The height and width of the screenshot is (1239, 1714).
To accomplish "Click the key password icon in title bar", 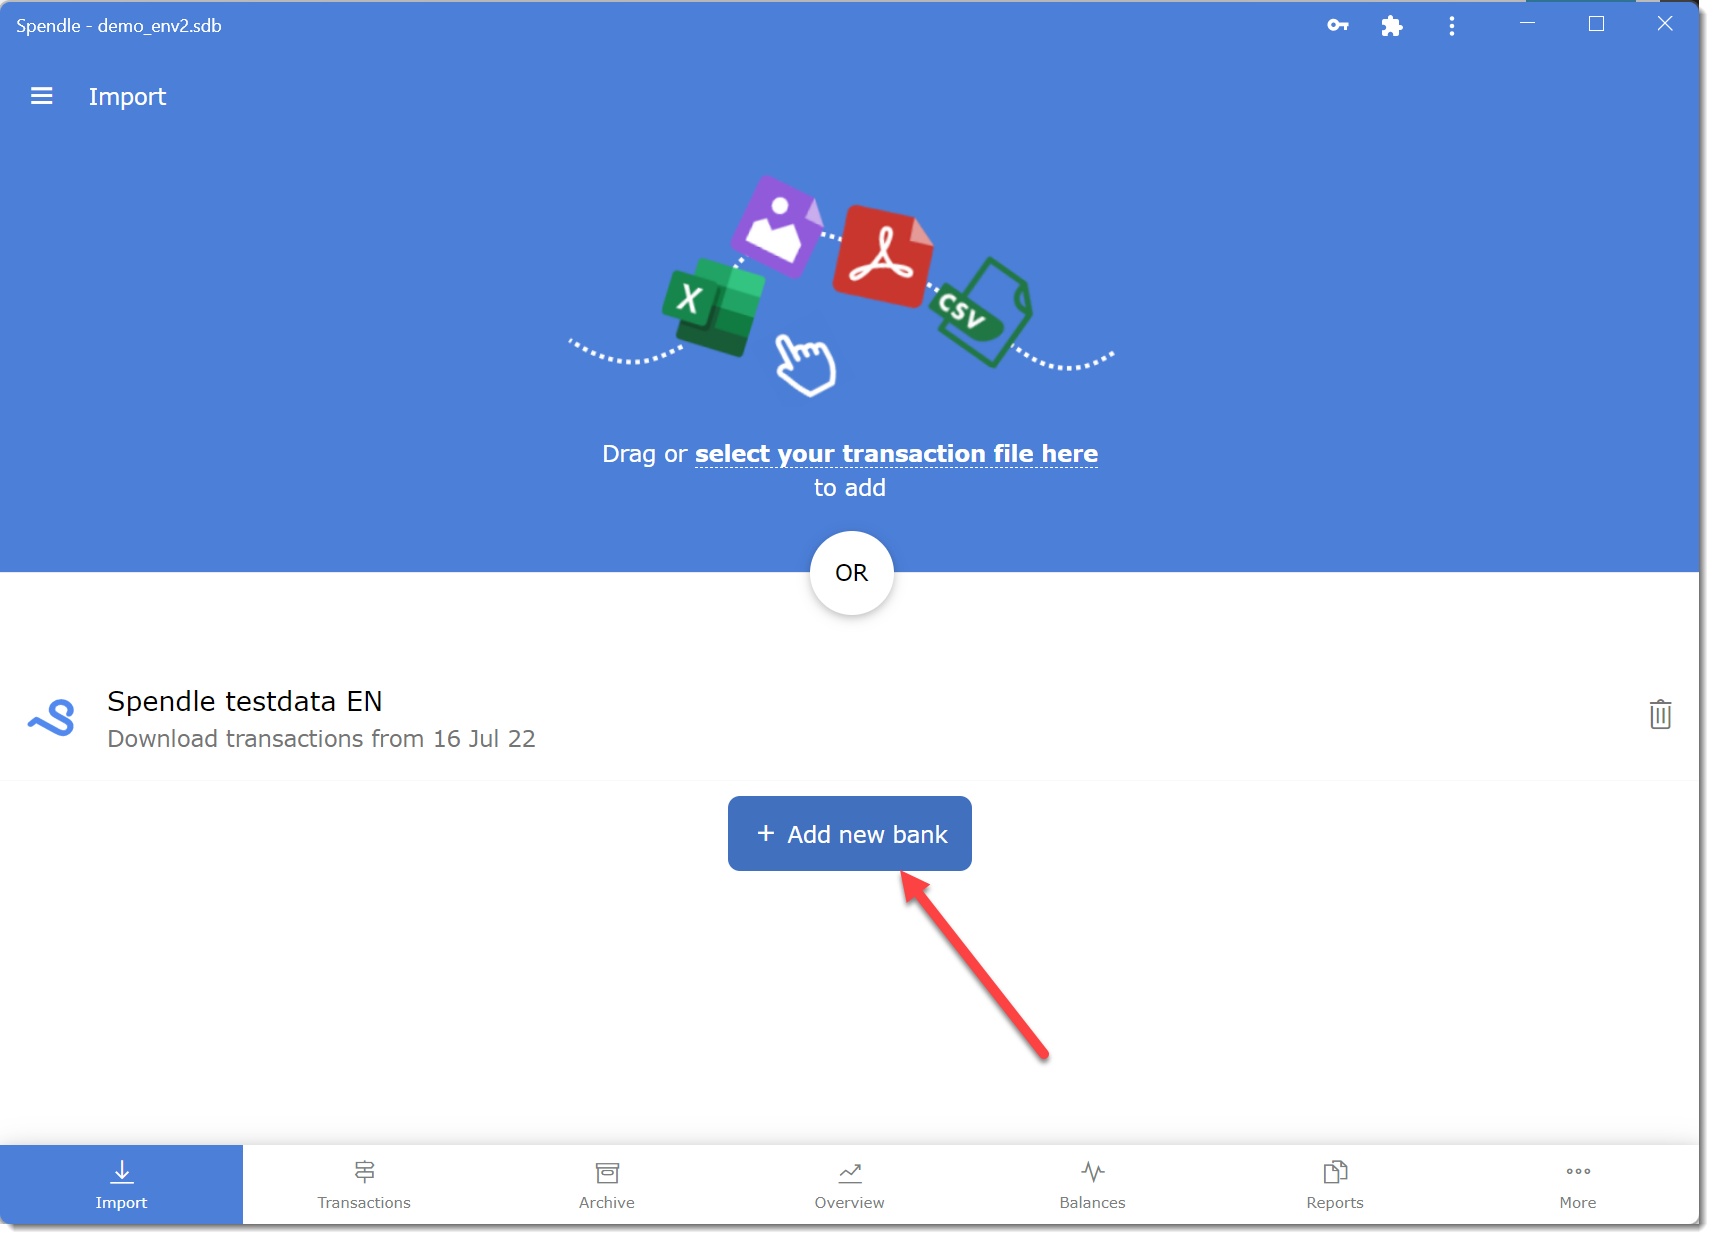I will (x=1338, y=26).
